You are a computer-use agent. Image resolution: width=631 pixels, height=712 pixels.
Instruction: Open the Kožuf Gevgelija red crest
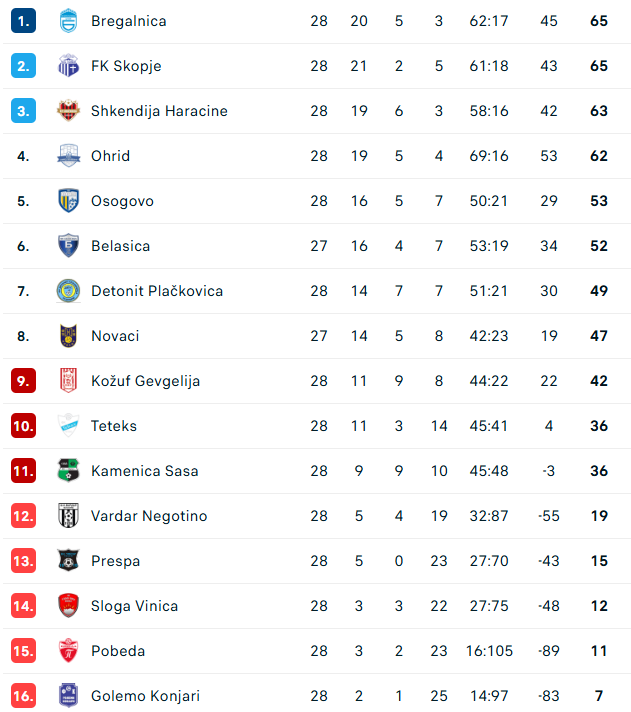[69, 381]
